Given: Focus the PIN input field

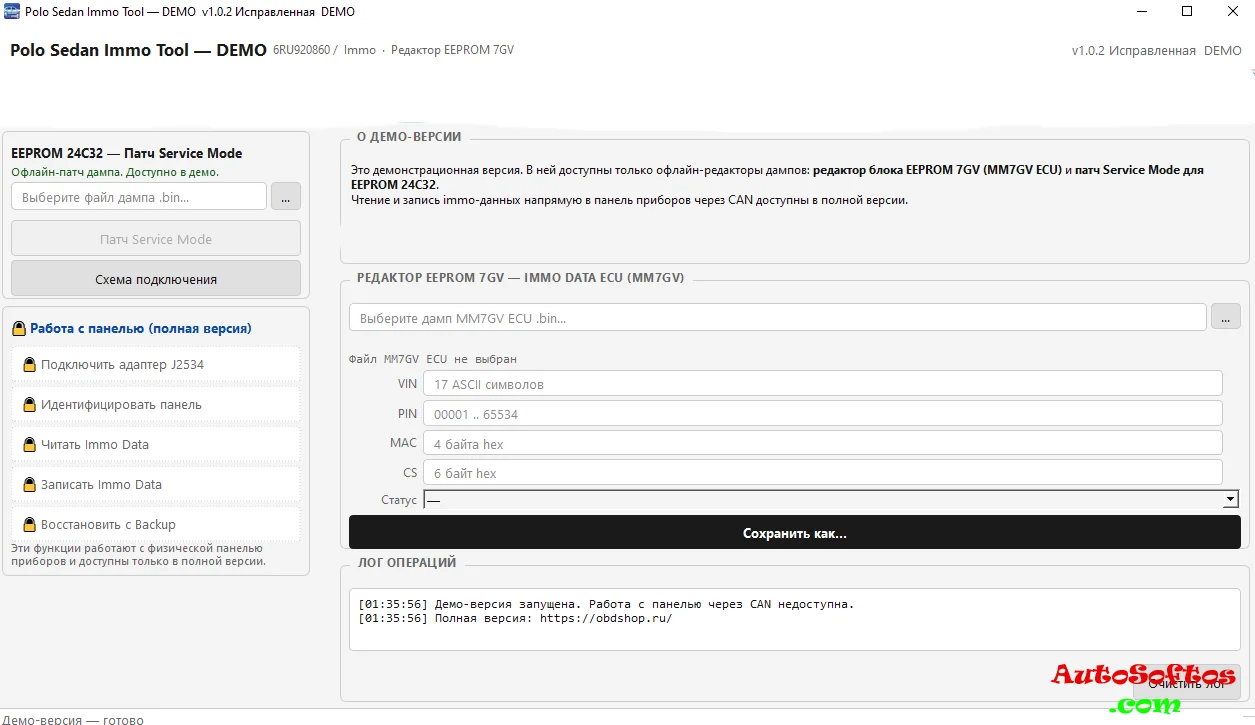Looking at the screenshot, I should (x=822, y=414).
